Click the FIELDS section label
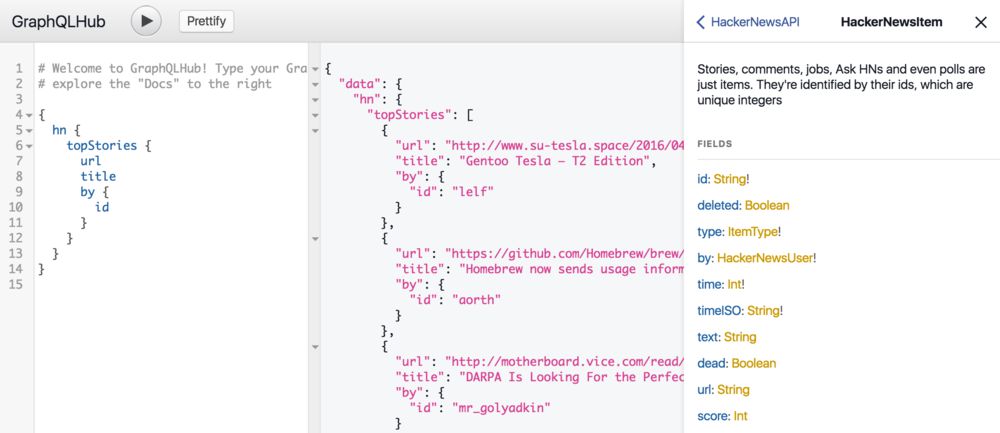 714,144
